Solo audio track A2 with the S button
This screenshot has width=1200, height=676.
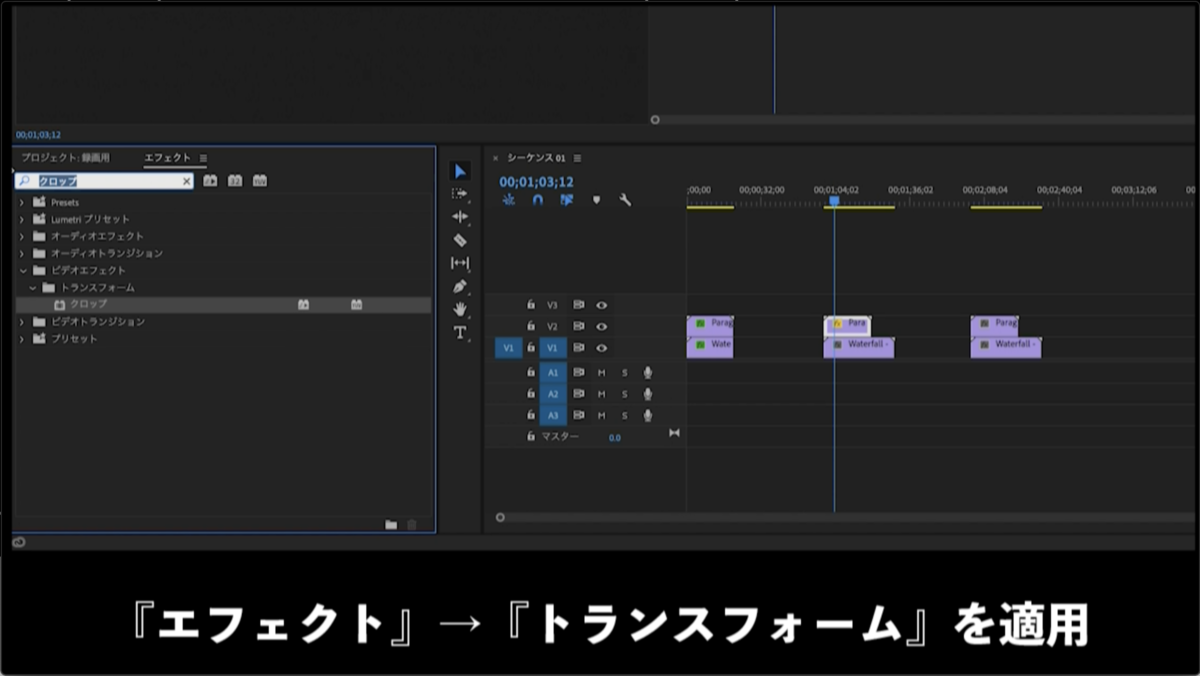(x=623, y=393)
